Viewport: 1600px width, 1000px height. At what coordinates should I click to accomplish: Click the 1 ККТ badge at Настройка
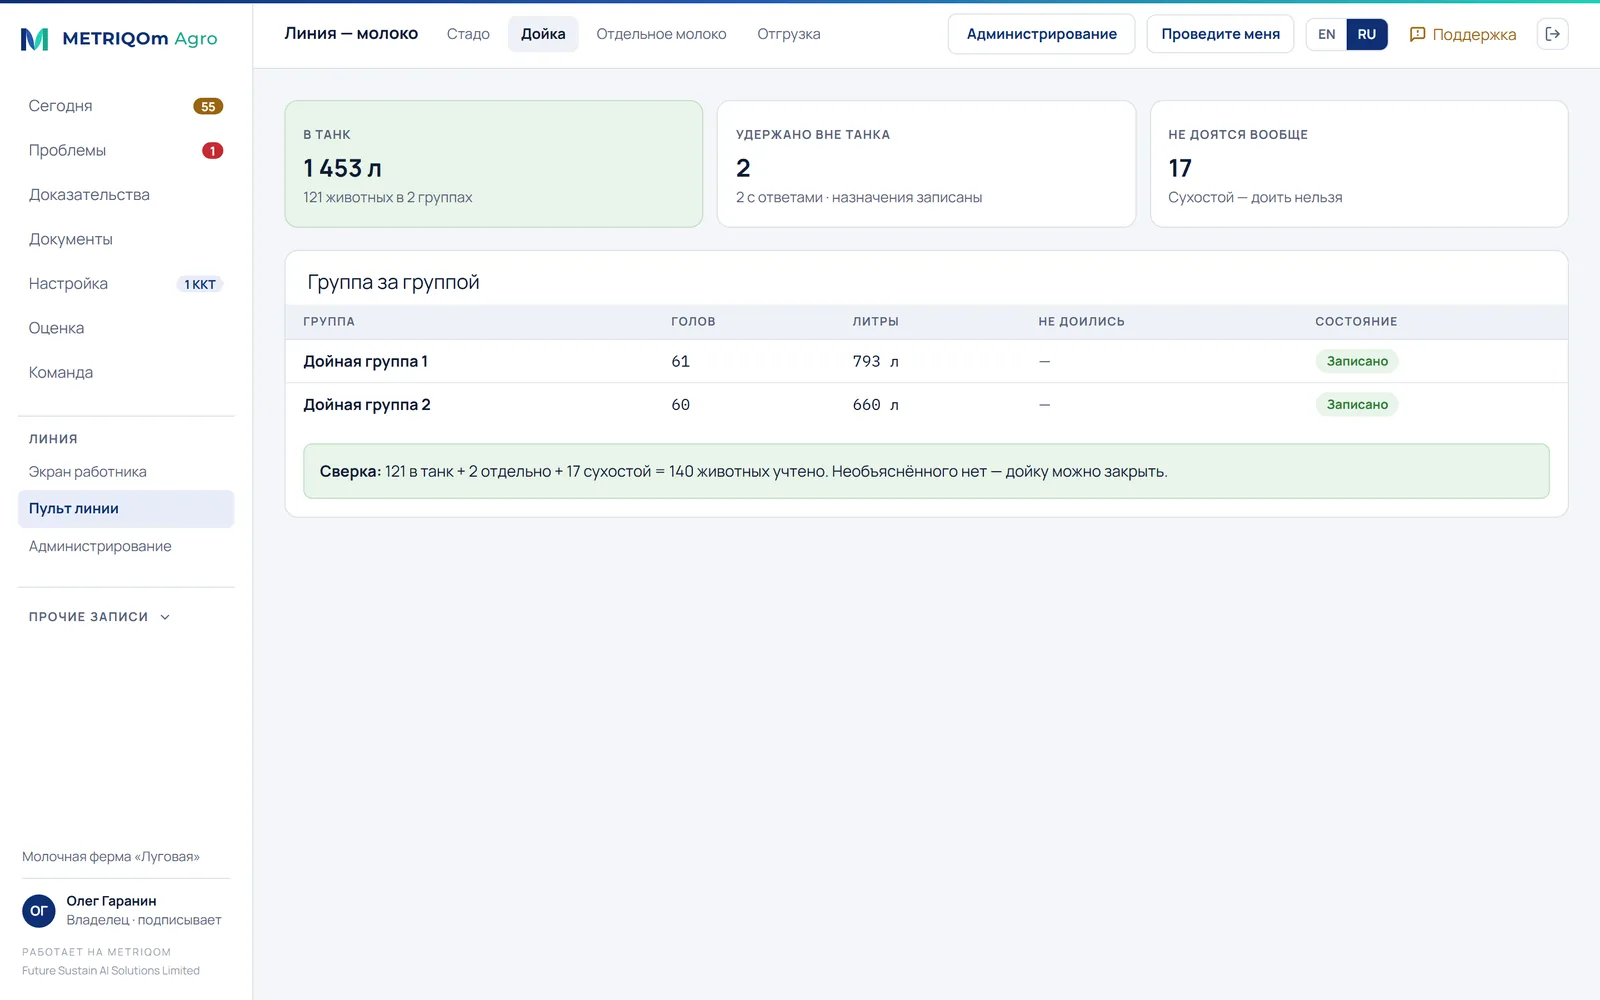coord(200,284)
